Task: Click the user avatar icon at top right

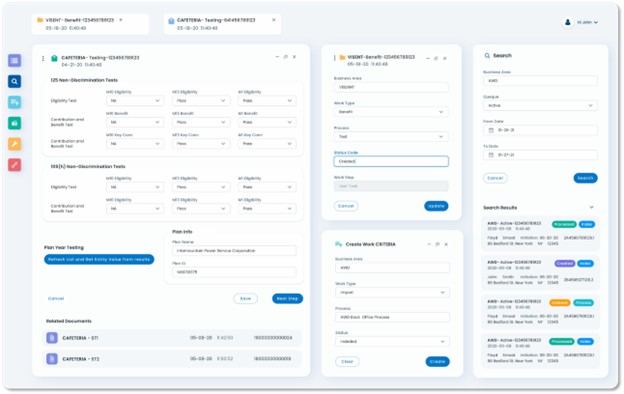Action: tap(568, 22)
